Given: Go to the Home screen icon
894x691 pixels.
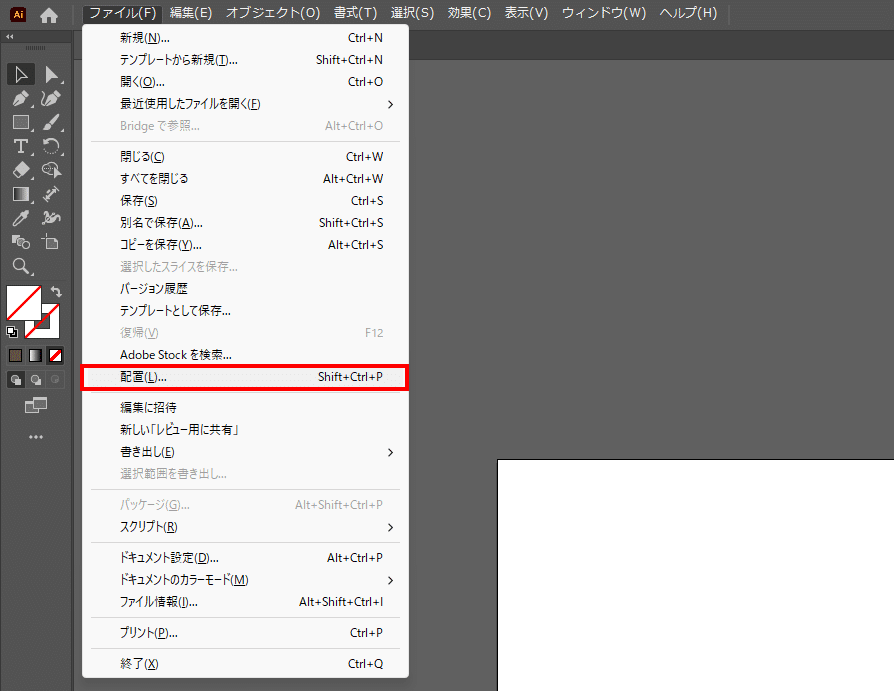Looking at the screenshot, I should coord(49,15).
